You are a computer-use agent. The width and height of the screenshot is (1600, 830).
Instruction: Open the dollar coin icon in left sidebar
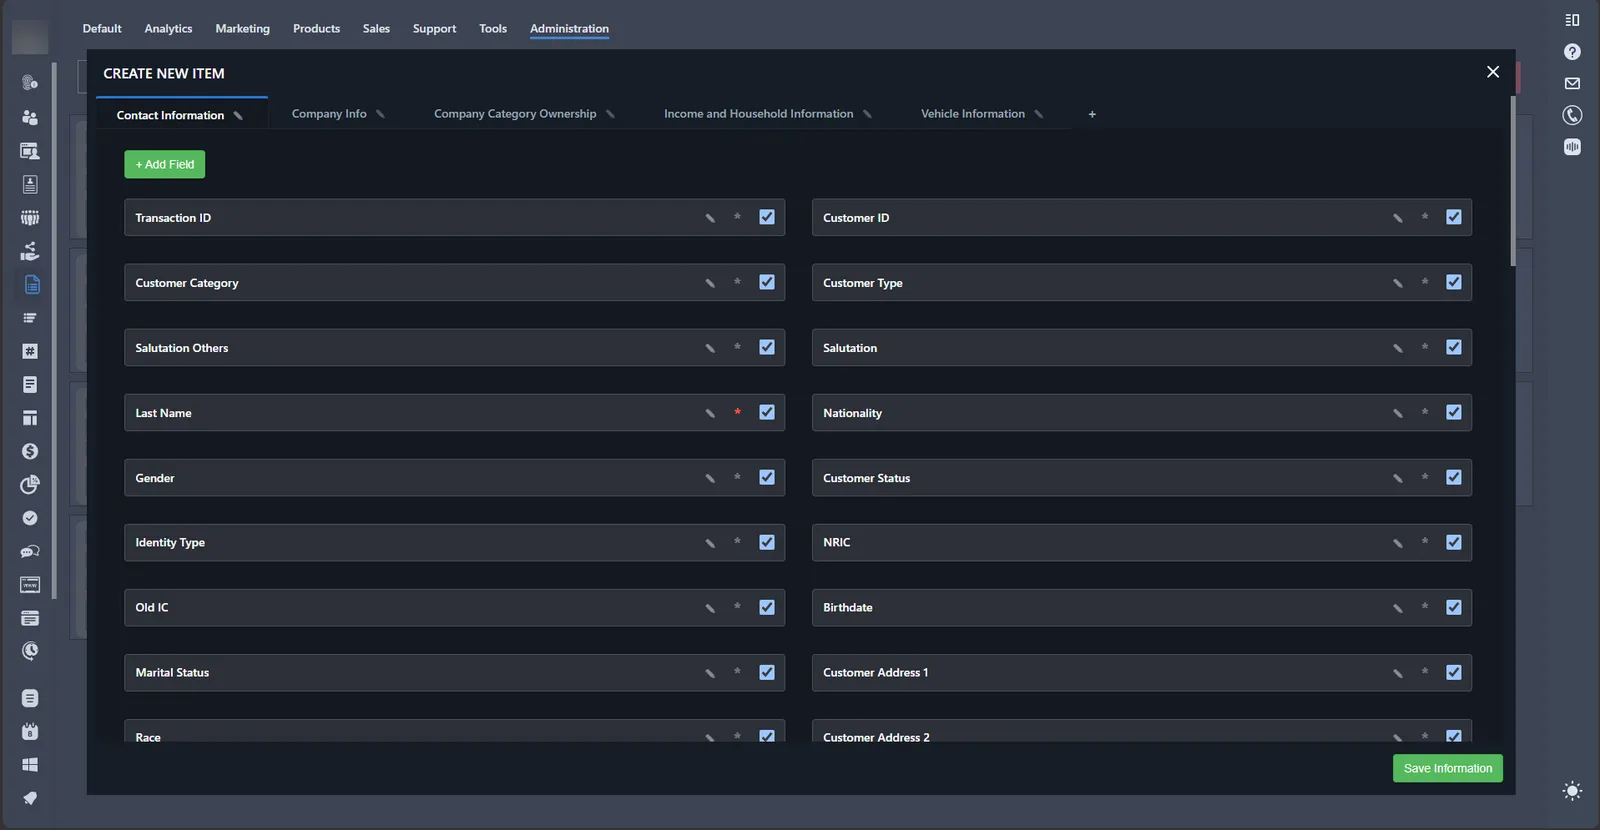[30, 452]
